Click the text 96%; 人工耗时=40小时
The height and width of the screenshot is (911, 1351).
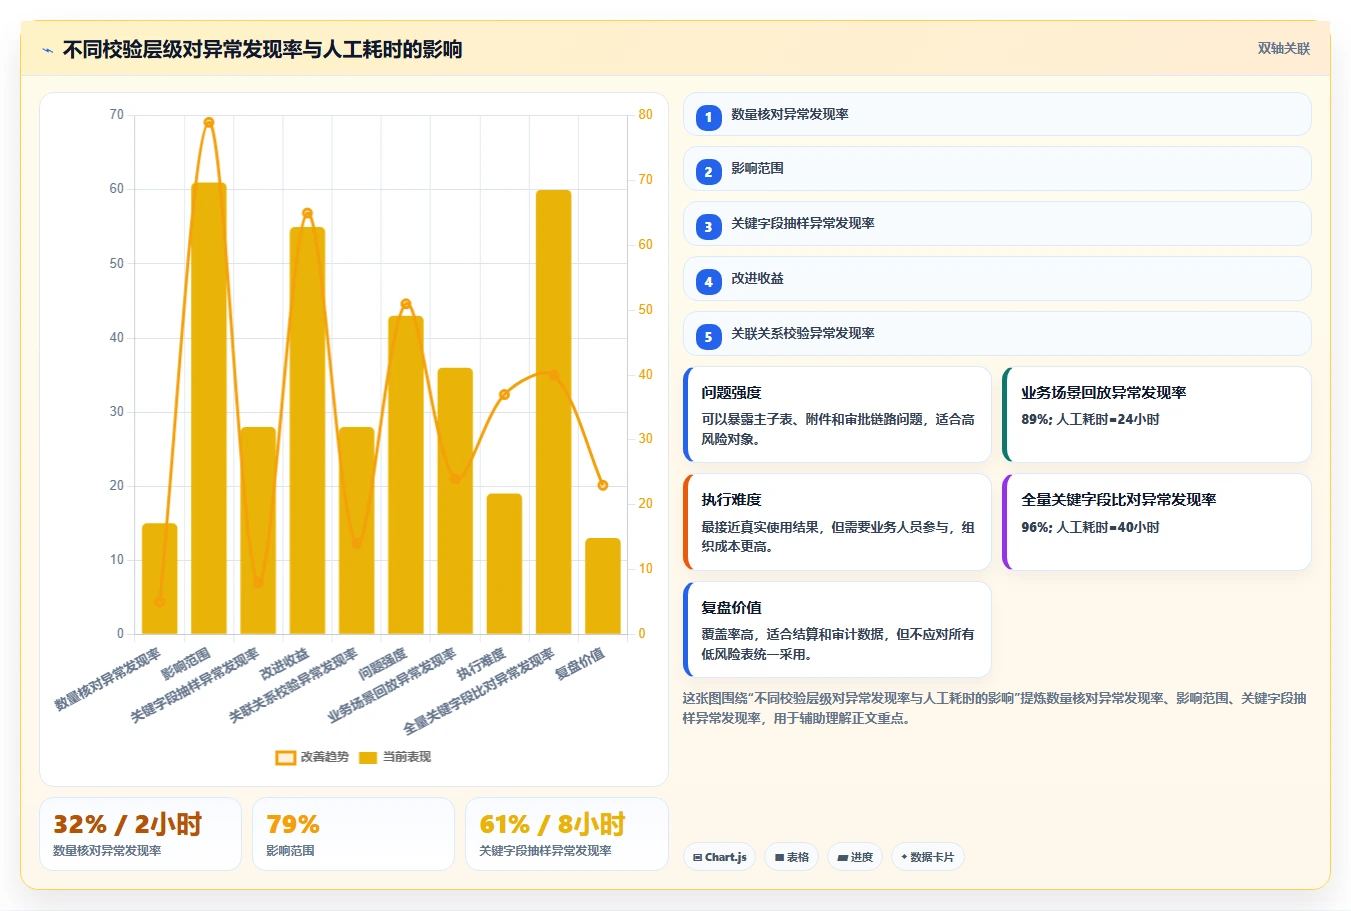click(x=1090, y=527)
